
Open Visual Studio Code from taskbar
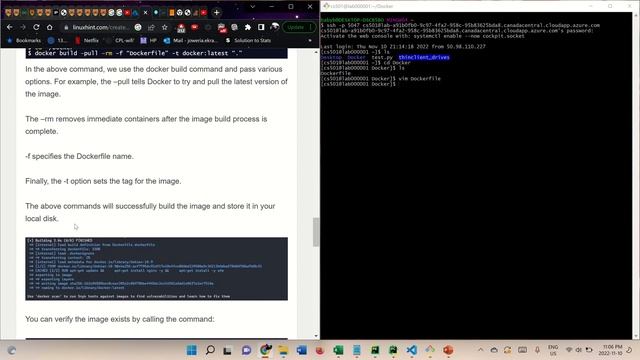pyautogui.click(x=411, y=350)
